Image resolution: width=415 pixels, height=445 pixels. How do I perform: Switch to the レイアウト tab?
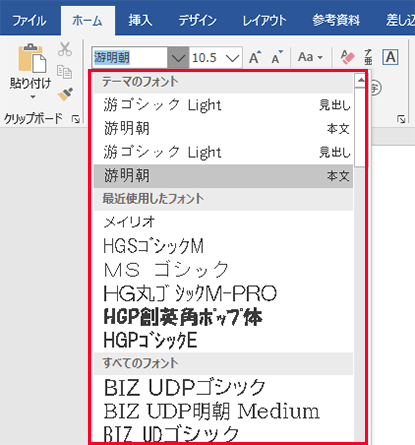pyautogui.click(x=264, y=21)
